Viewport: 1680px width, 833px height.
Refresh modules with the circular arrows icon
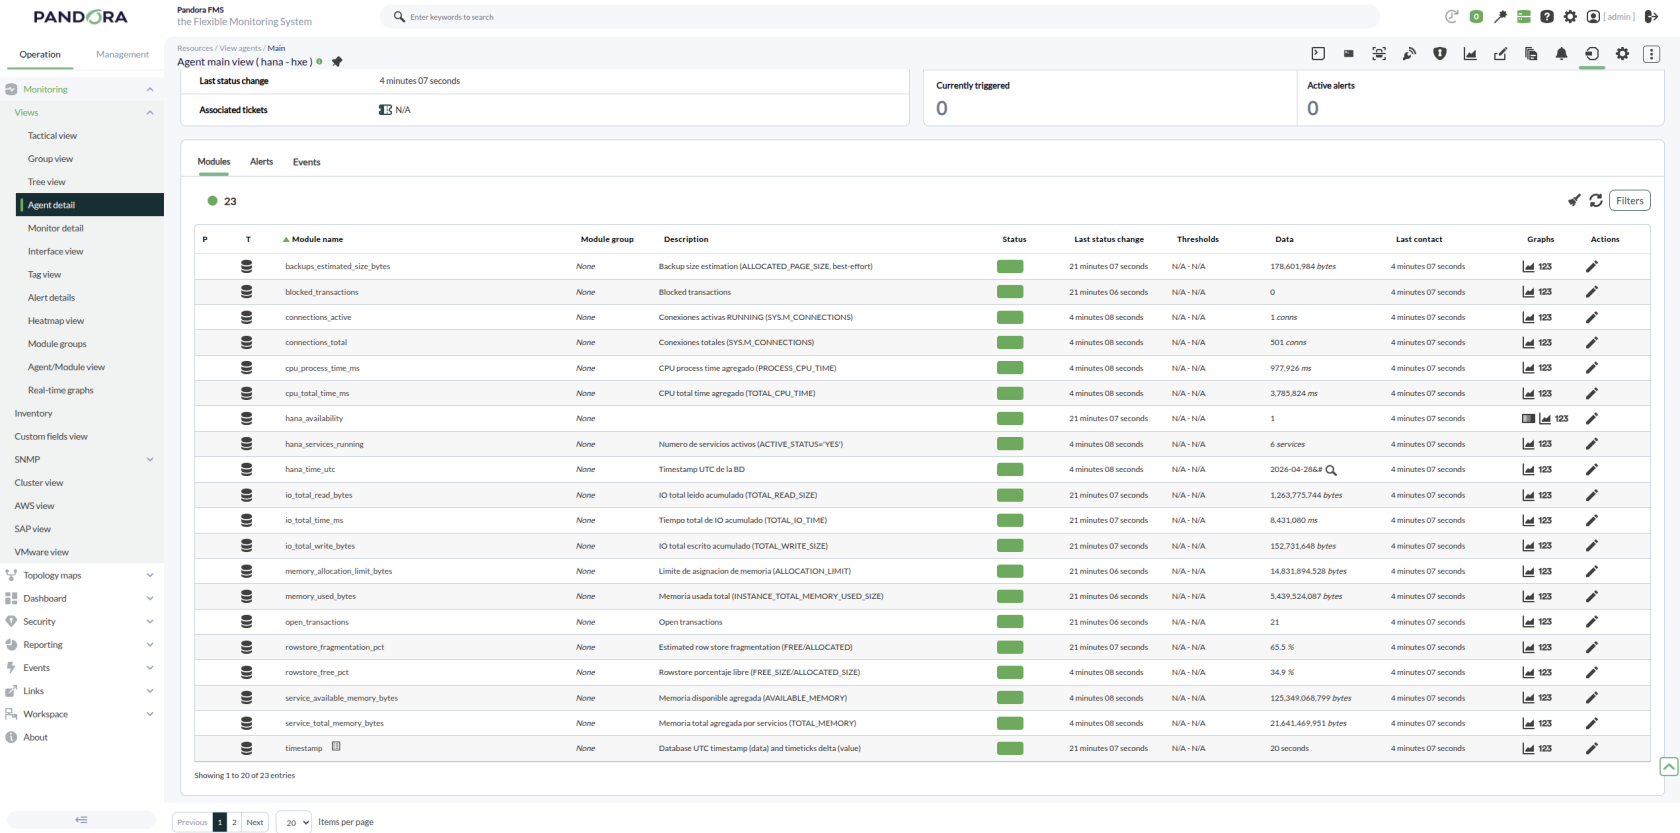click(x=1596, y=201)
